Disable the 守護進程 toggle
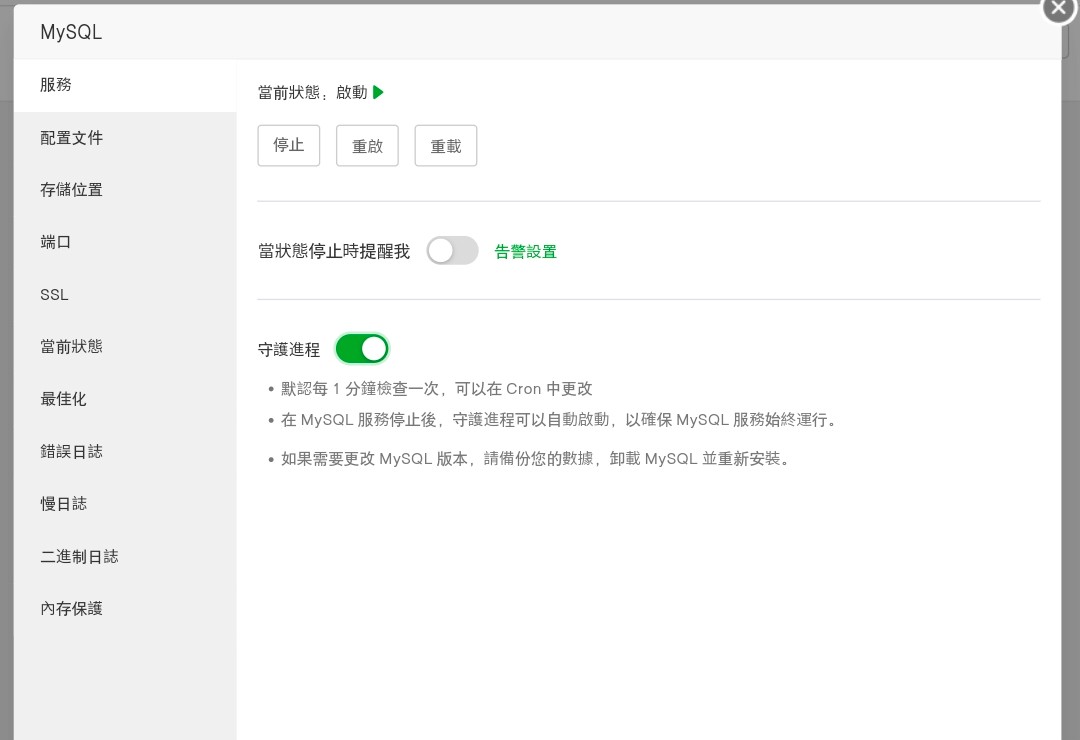The image size is (1080, 740). coord(362,349)
